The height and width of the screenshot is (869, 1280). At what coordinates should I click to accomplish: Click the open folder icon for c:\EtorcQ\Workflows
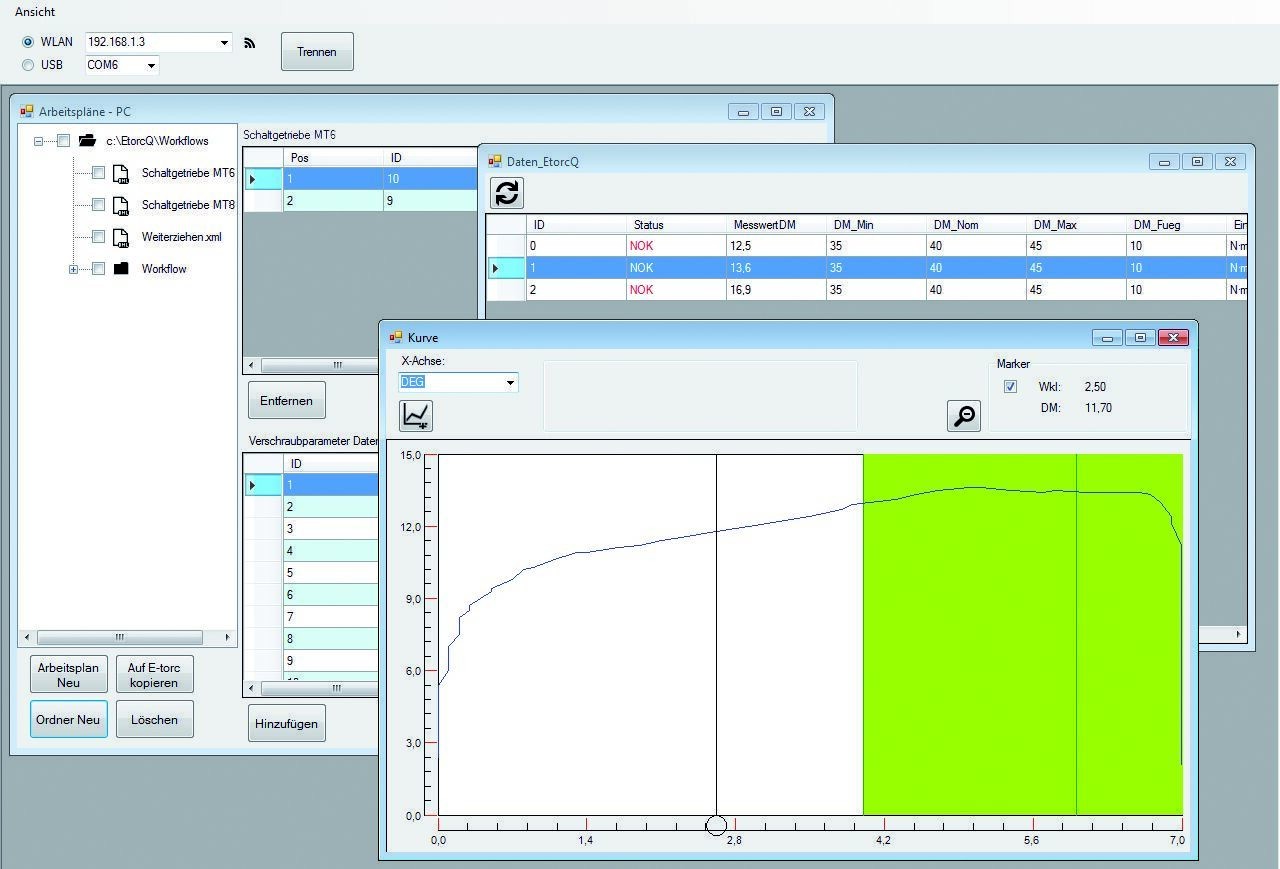87,141
